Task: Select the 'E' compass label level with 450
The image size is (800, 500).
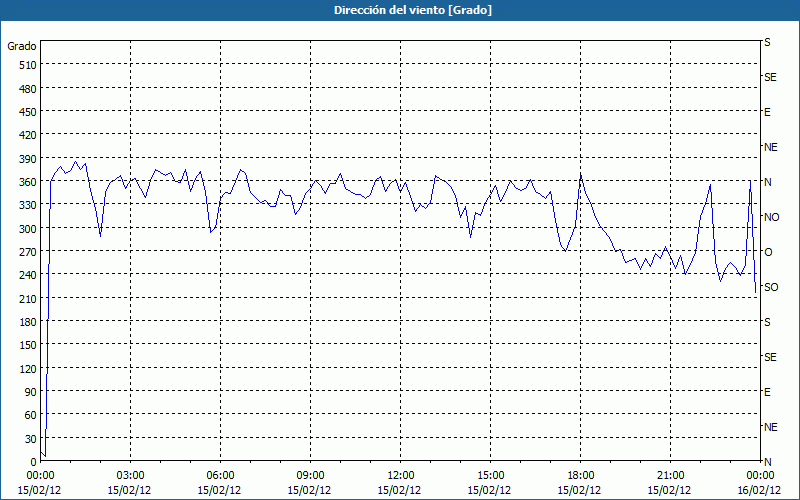Action: (767, 112)
